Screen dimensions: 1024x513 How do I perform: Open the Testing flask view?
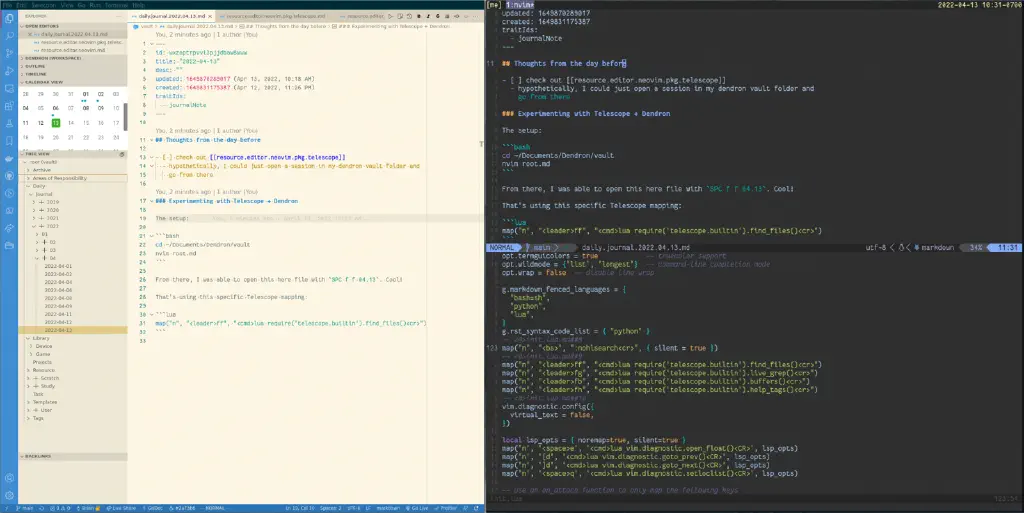point(9,123)
